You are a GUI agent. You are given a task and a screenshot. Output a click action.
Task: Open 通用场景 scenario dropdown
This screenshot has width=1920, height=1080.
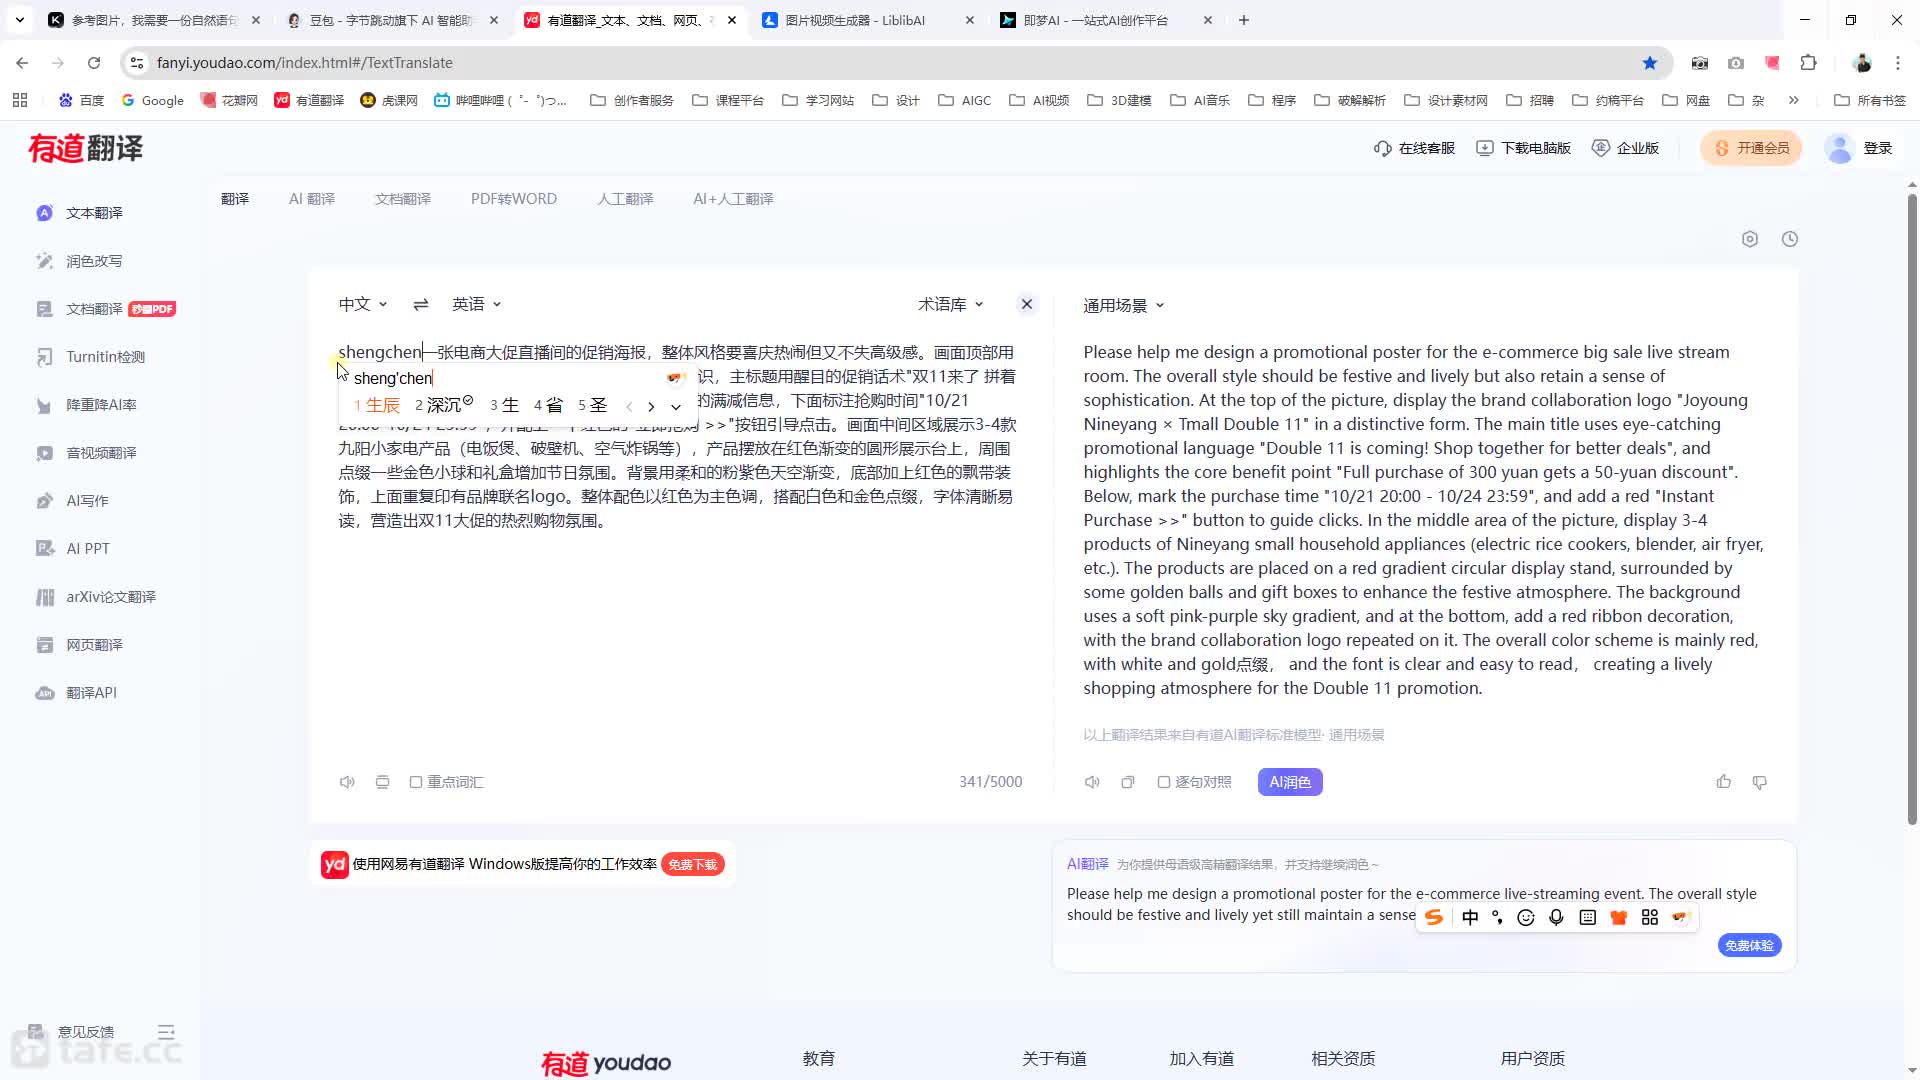click(1124, 305)
